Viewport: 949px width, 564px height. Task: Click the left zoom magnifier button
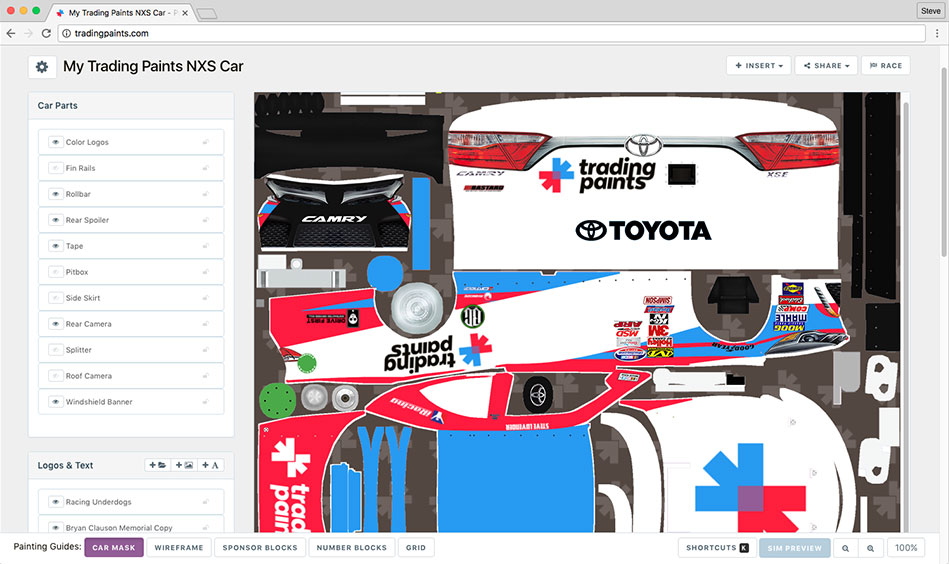click(846, 548)
